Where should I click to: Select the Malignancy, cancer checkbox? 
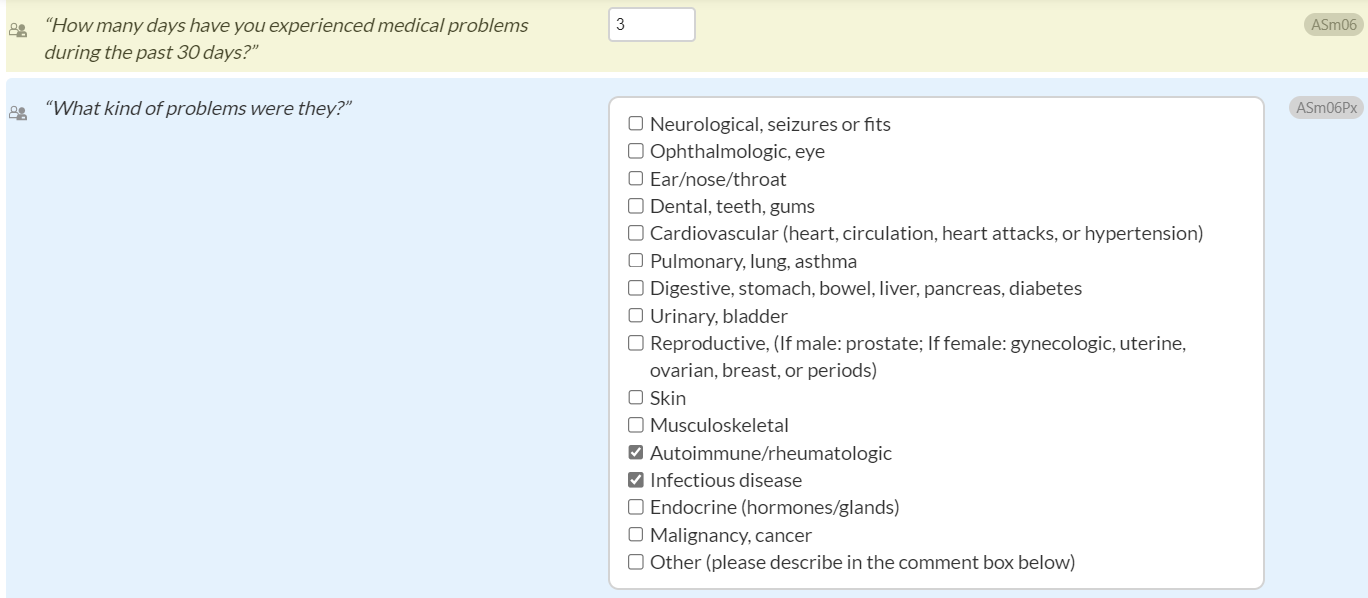pyautogui.click(x=636, y=535)
